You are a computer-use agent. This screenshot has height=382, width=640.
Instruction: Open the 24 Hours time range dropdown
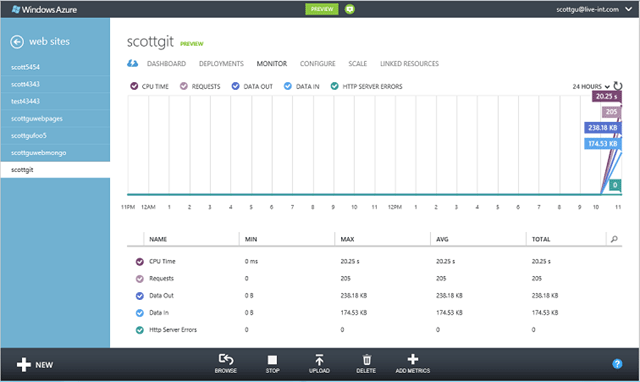[591, 87]
